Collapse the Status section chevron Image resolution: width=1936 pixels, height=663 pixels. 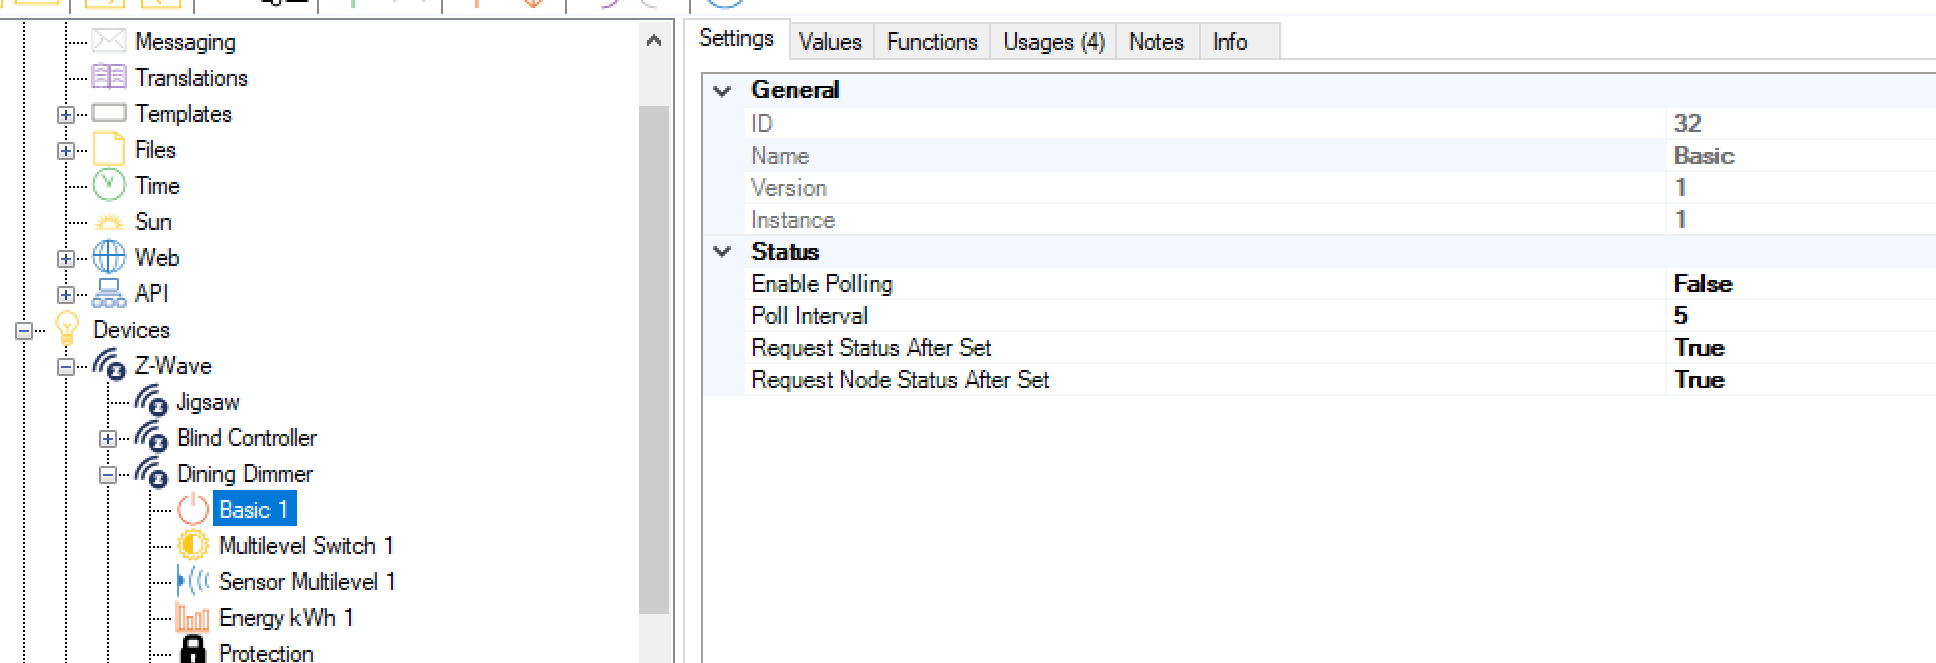[722, 252]
